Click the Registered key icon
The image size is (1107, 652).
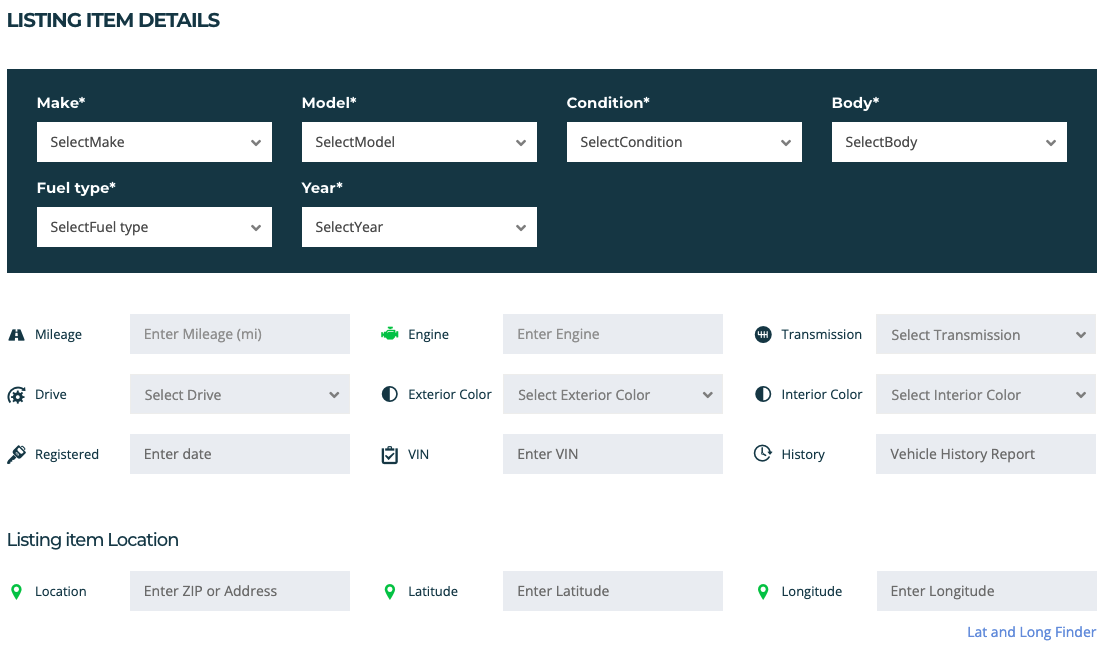pos(16,454)
